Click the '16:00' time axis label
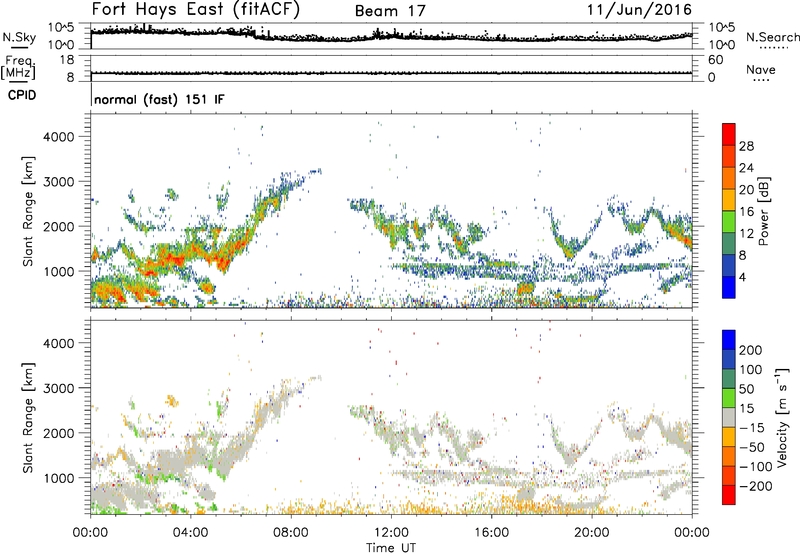Image resolution: width=800 pixels, height=554 pixels. 491,533
